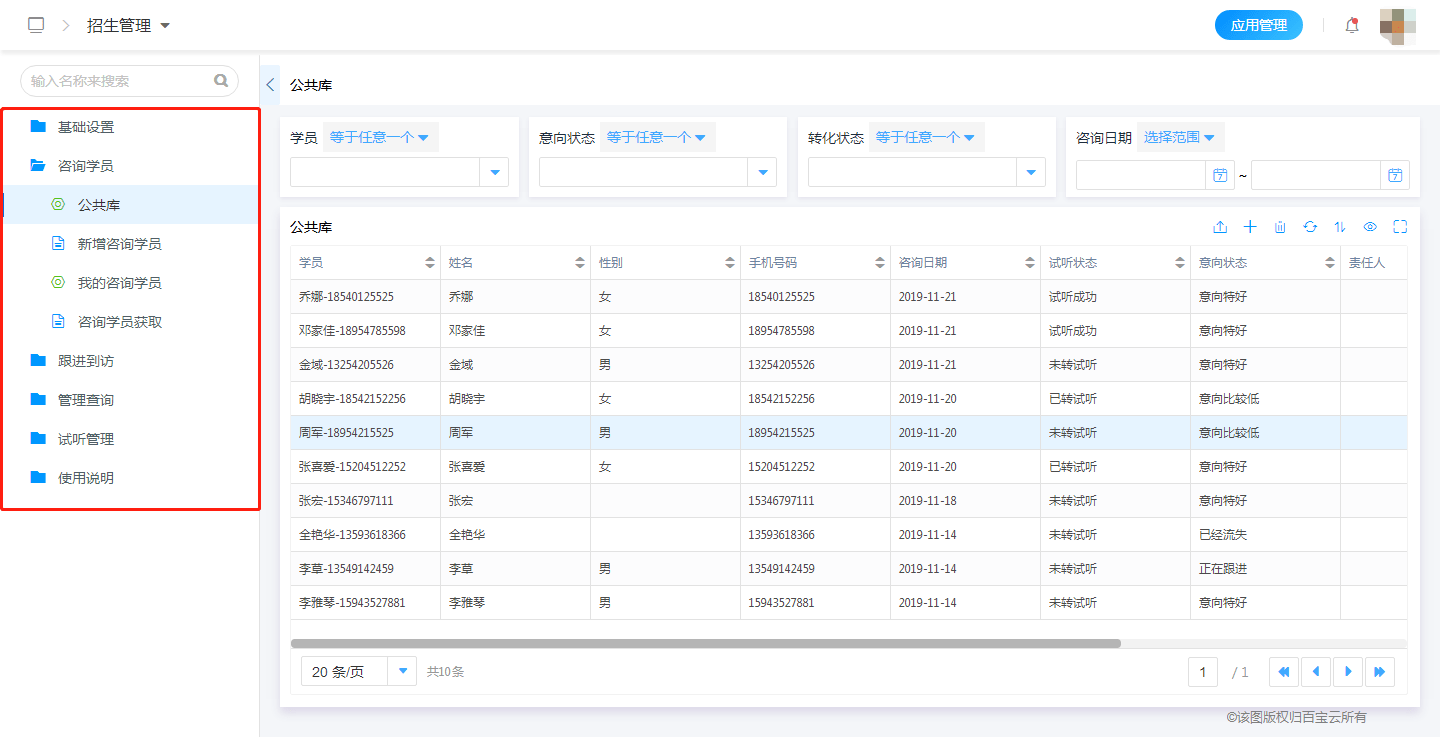Jump to last page with pagination control
Screen dimensions: 1440x737
click(x=1380, y=671)
